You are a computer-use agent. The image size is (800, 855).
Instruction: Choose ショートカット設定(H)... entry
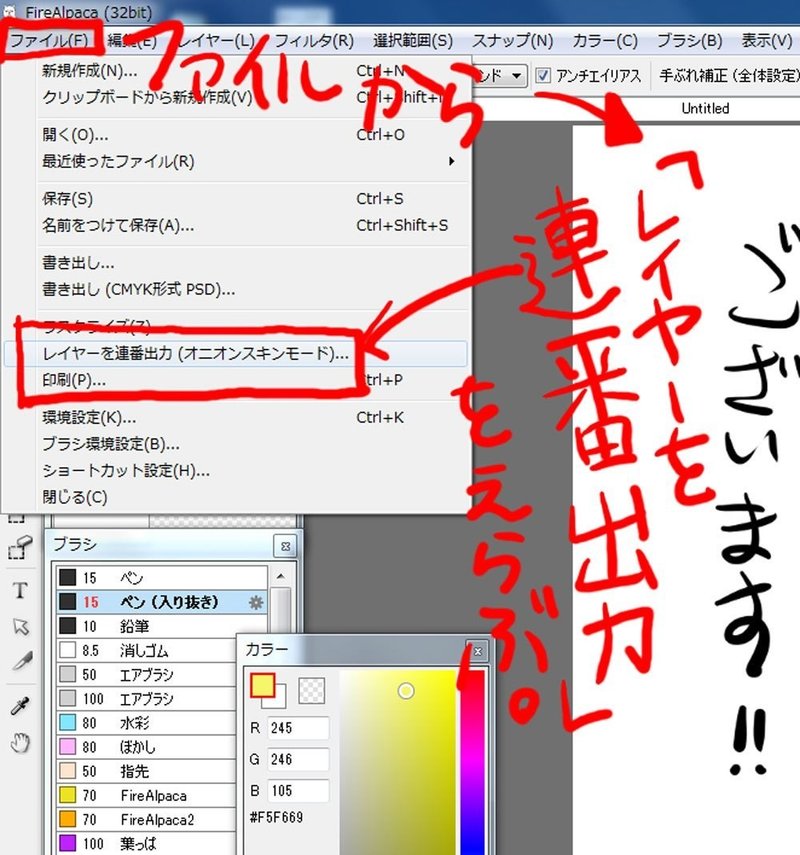(237, 471)
